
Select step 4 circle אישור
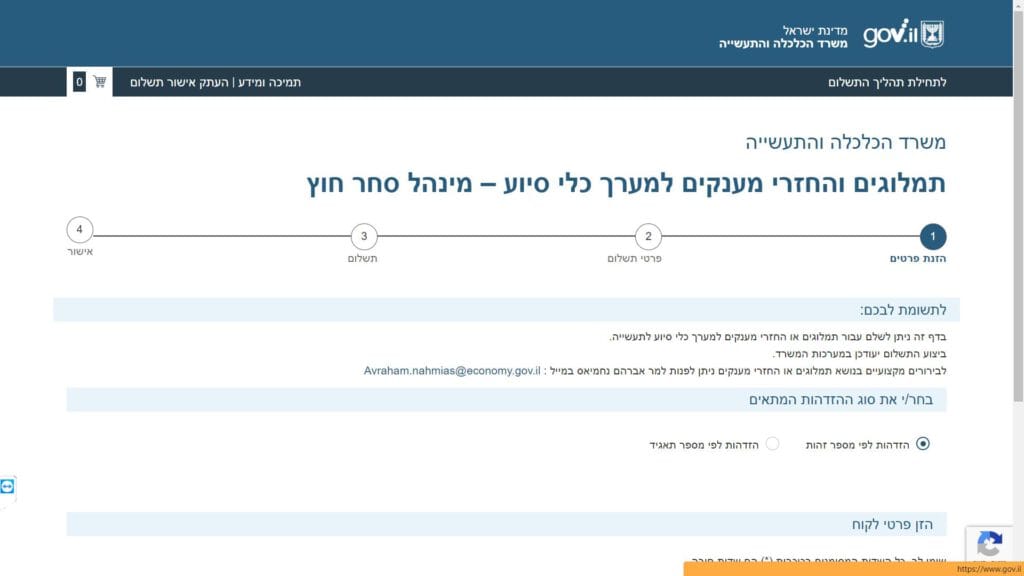(80, 231)
